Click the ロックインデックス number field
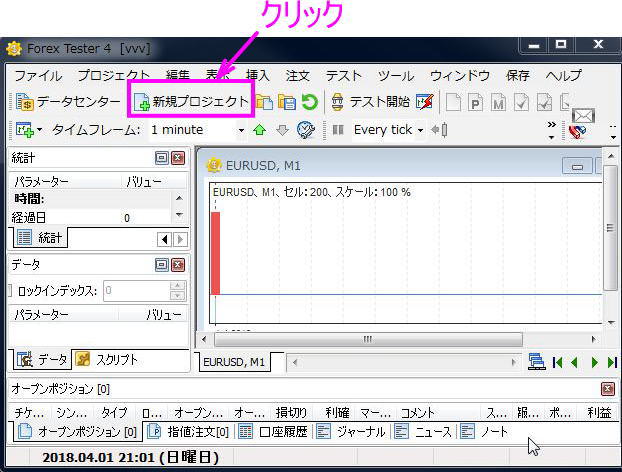Image resolution: width=622 pixels, height=472 pixels. point(136,291)
